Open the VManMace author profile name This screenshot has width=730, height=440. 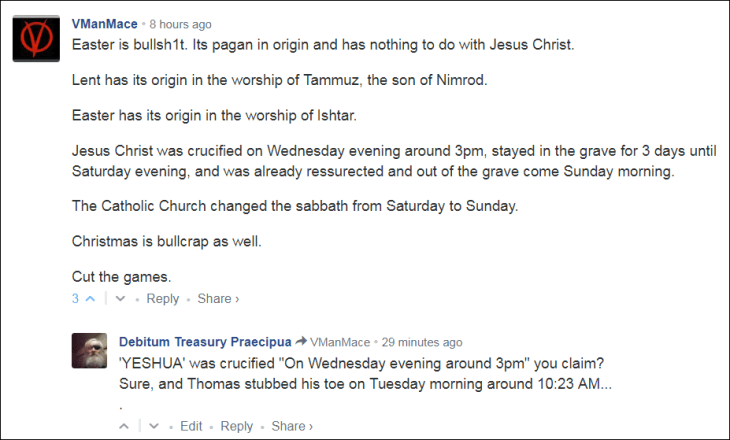click(x=104, y=23)
